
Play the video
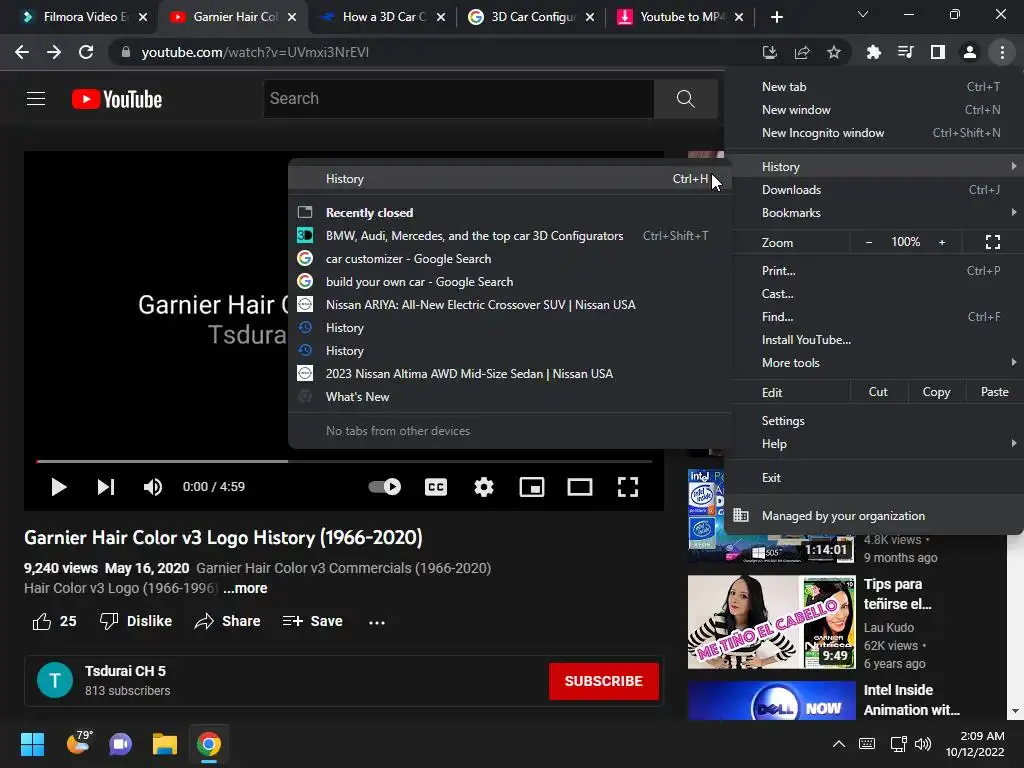59,487
